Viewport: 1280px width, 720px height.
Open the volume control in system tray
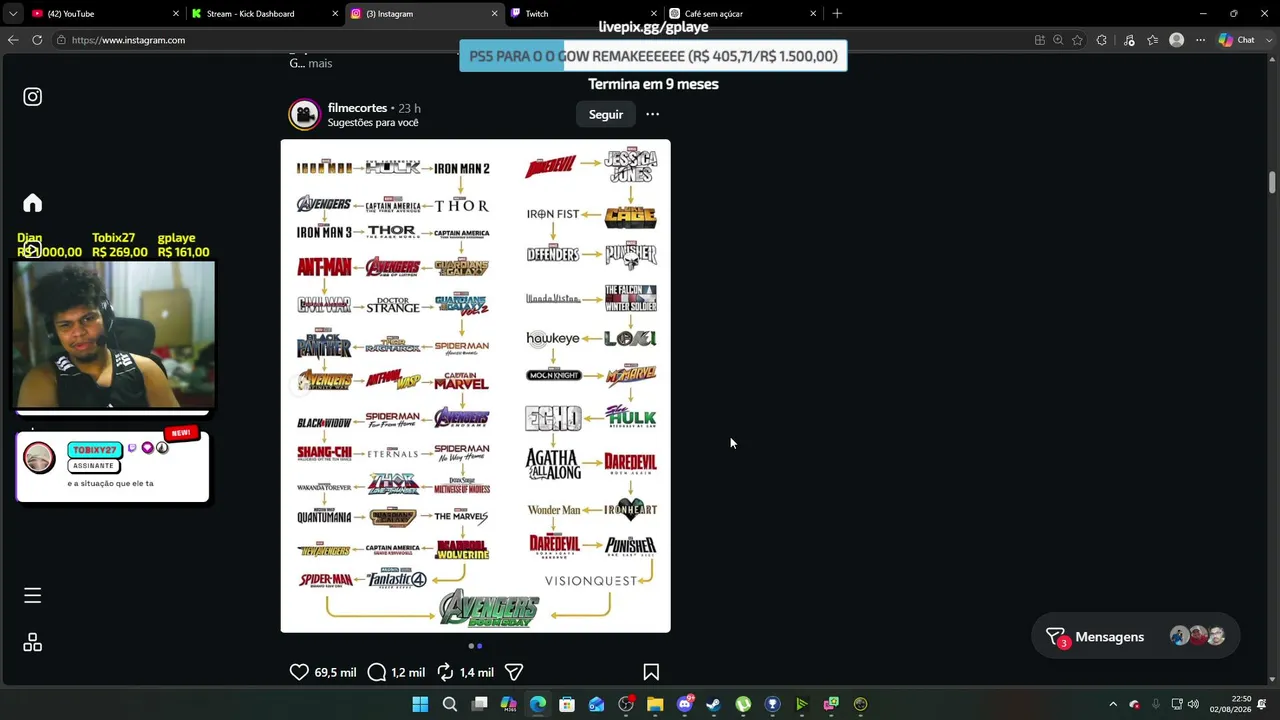[x=1193, y=704]
